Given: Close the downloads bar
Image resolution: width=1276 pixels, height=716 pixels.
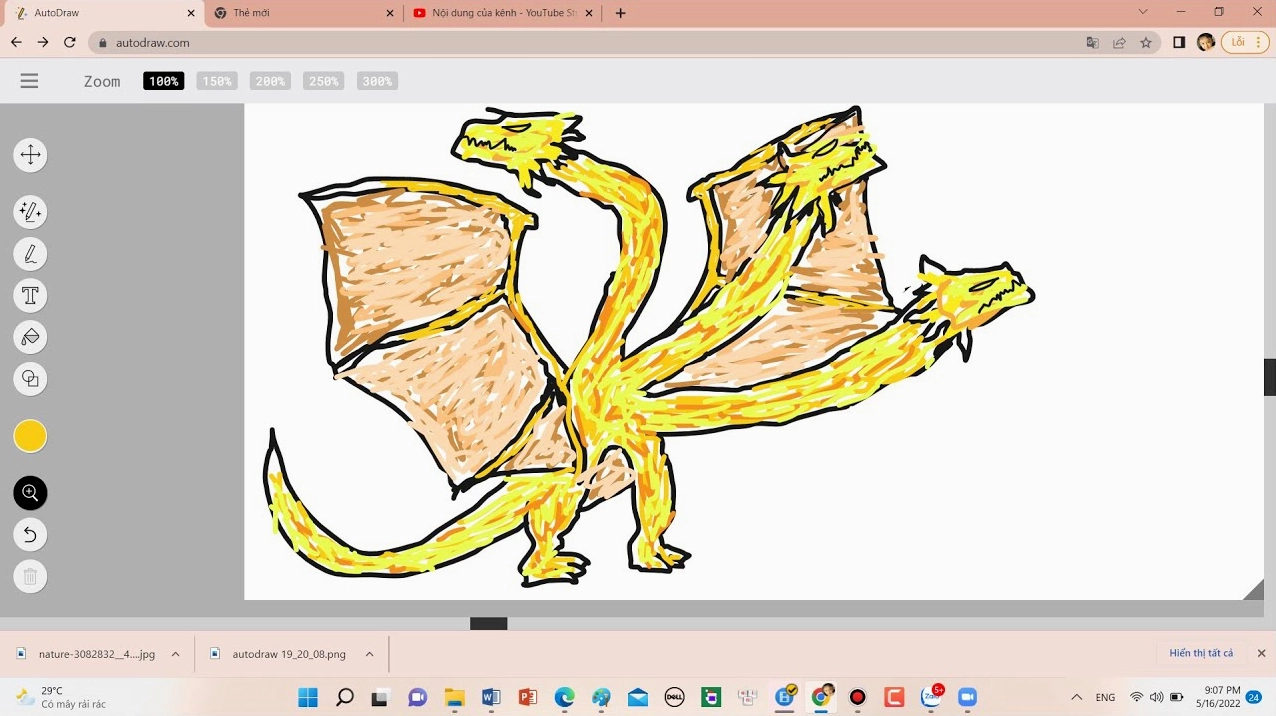Looking at the screenshot, I should 1261,653.
